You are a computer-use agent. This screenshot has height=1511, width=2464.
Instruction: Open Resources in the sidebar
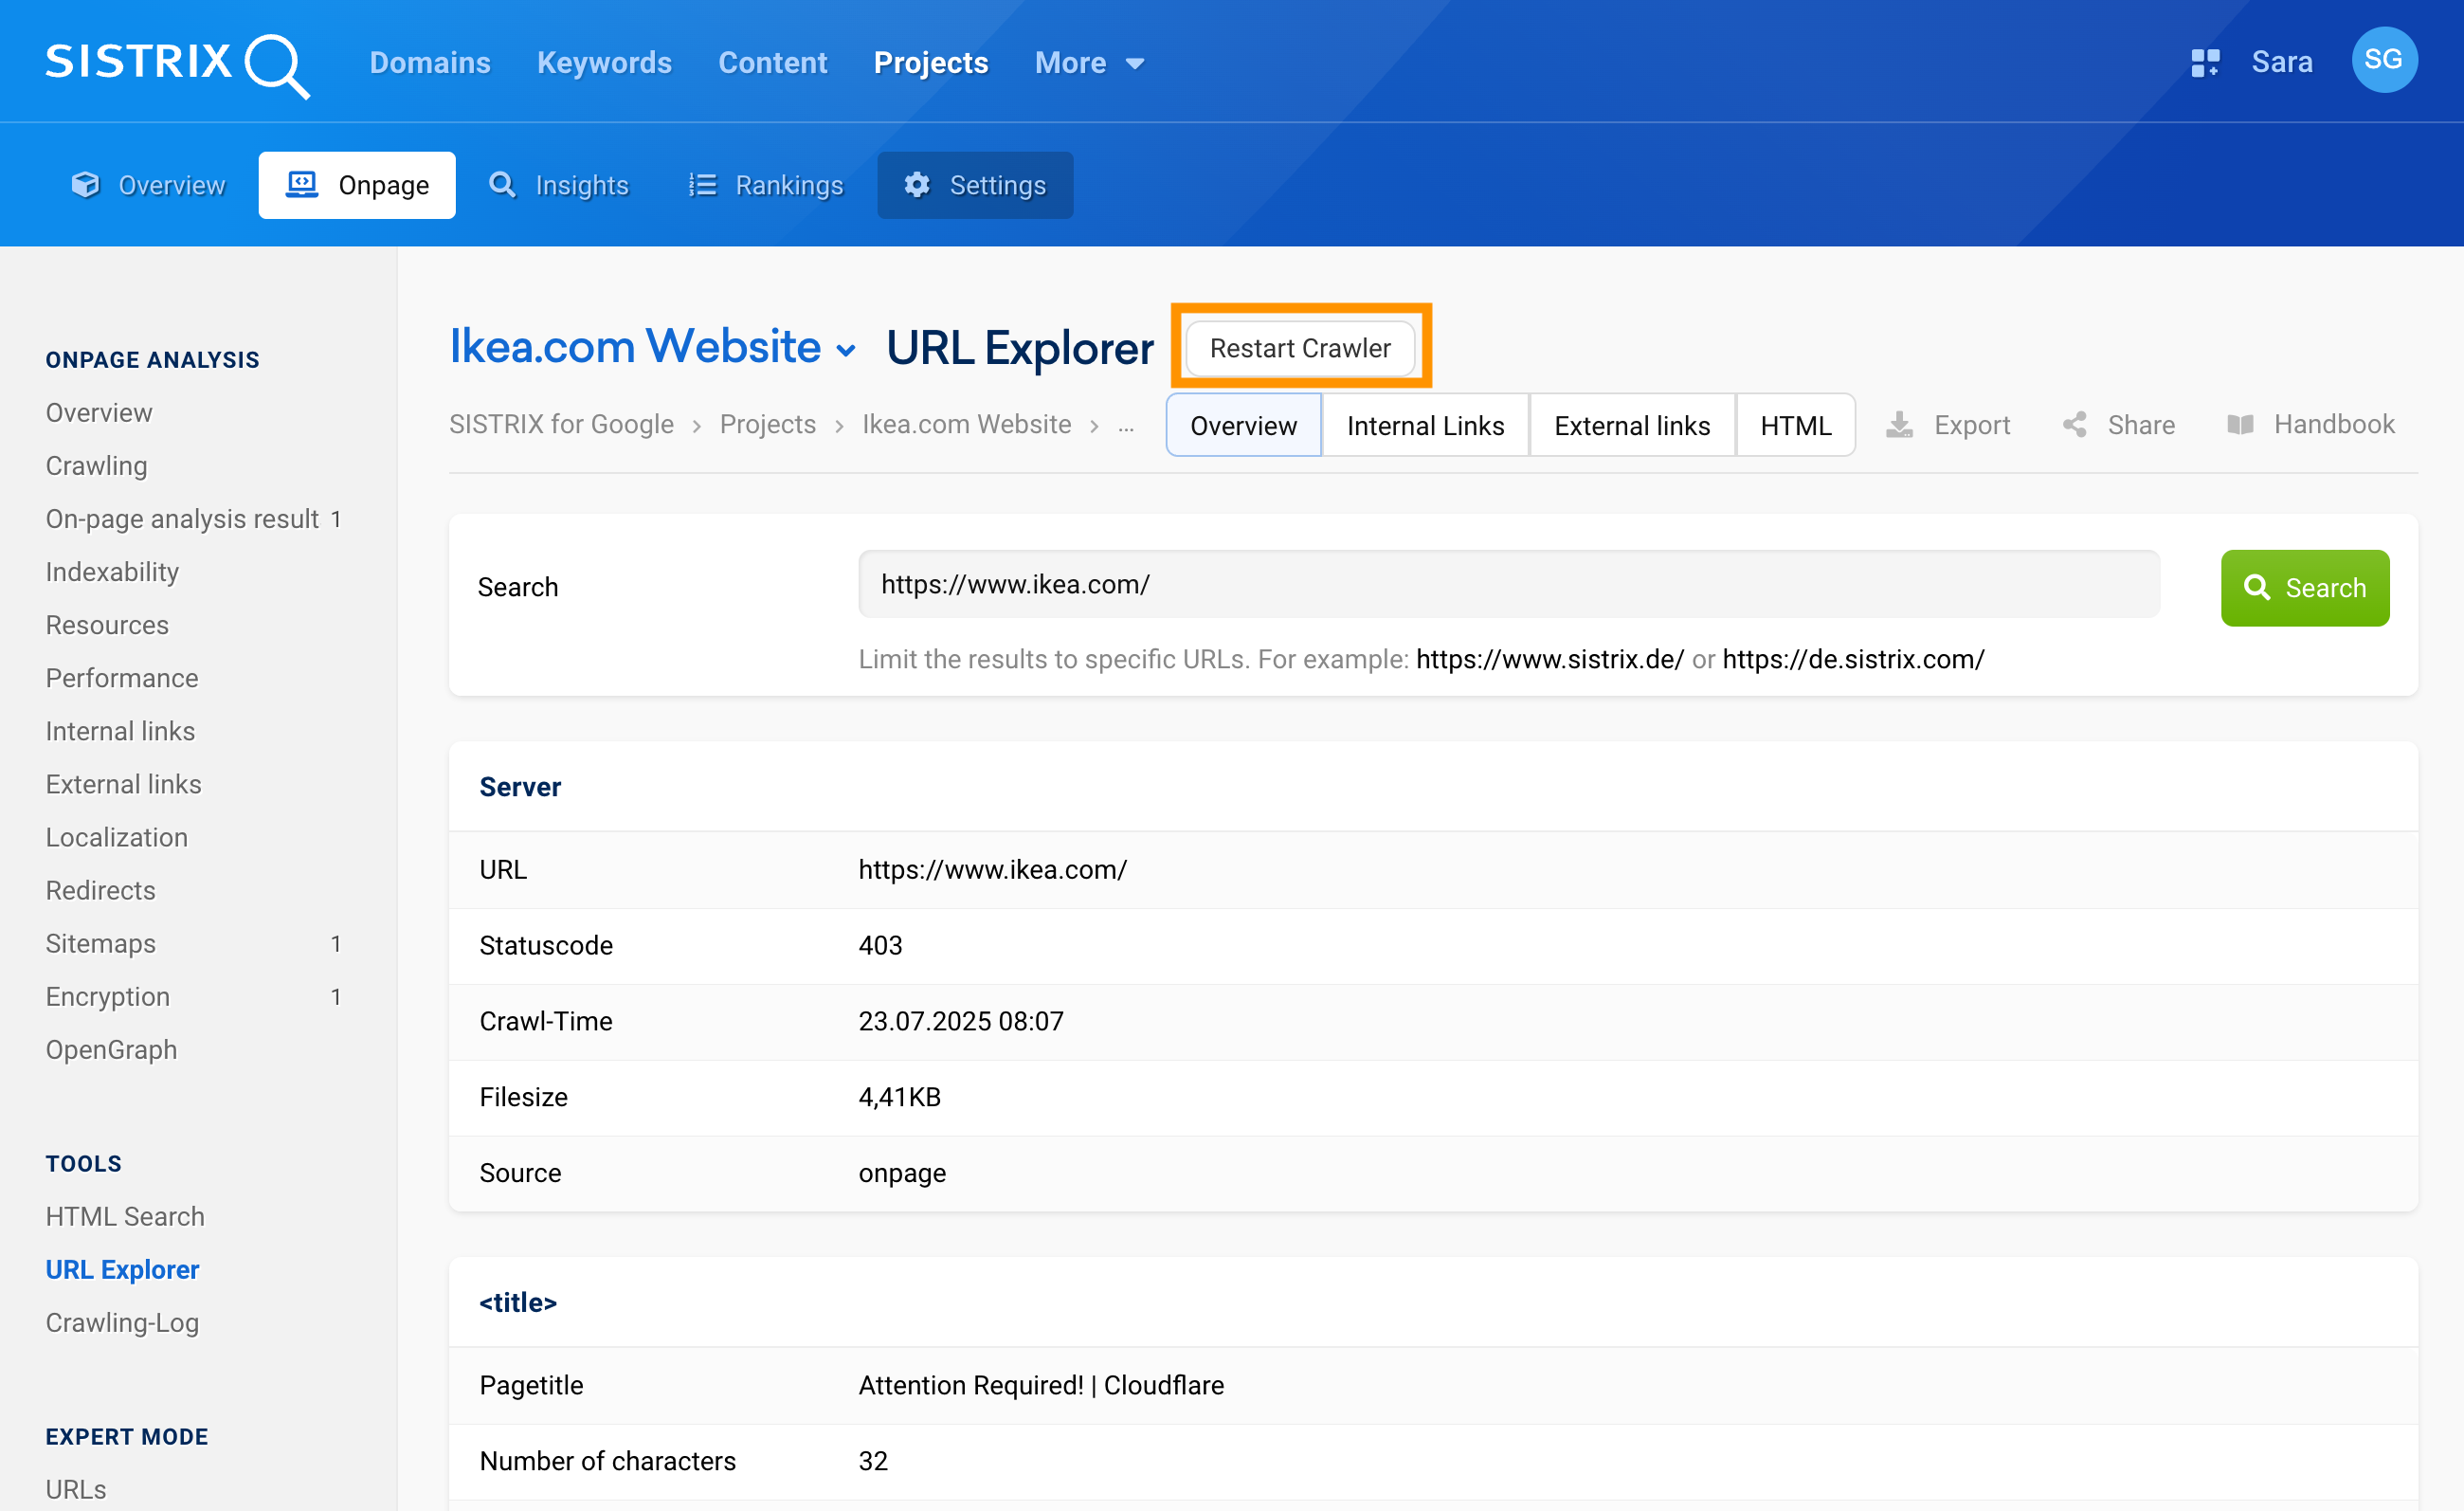click(x=107, y=625)
